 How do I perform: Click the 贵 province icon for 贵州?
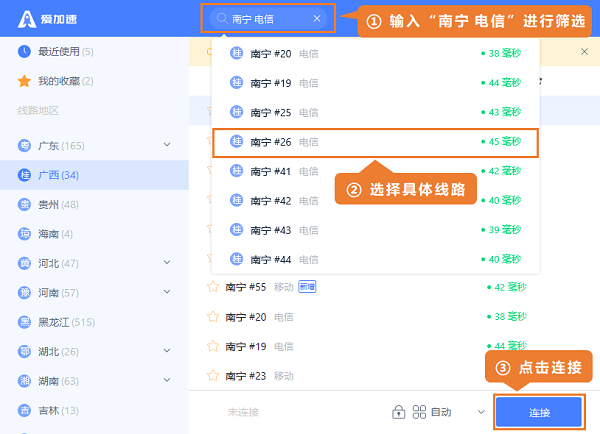(x=24, y=204)
